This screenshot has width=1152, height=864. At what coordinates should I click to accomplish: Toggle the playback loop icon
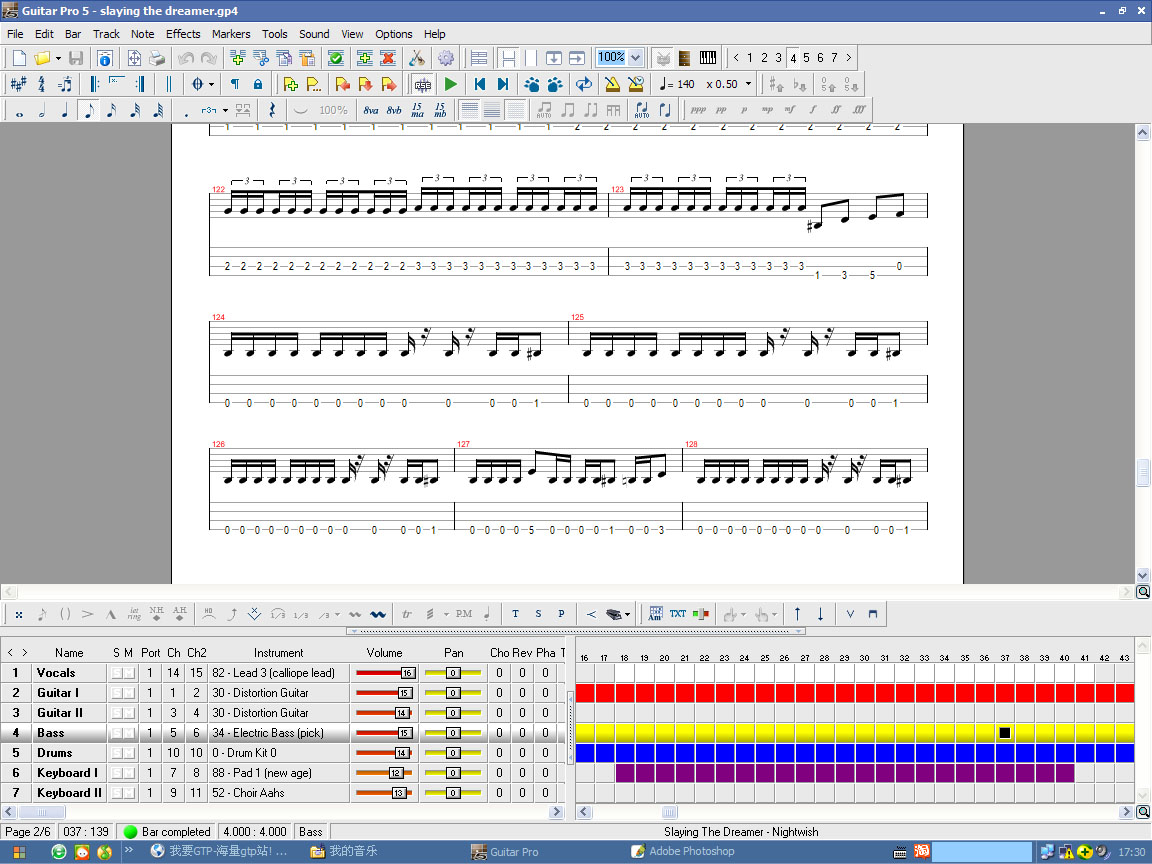tap(584, 84)
